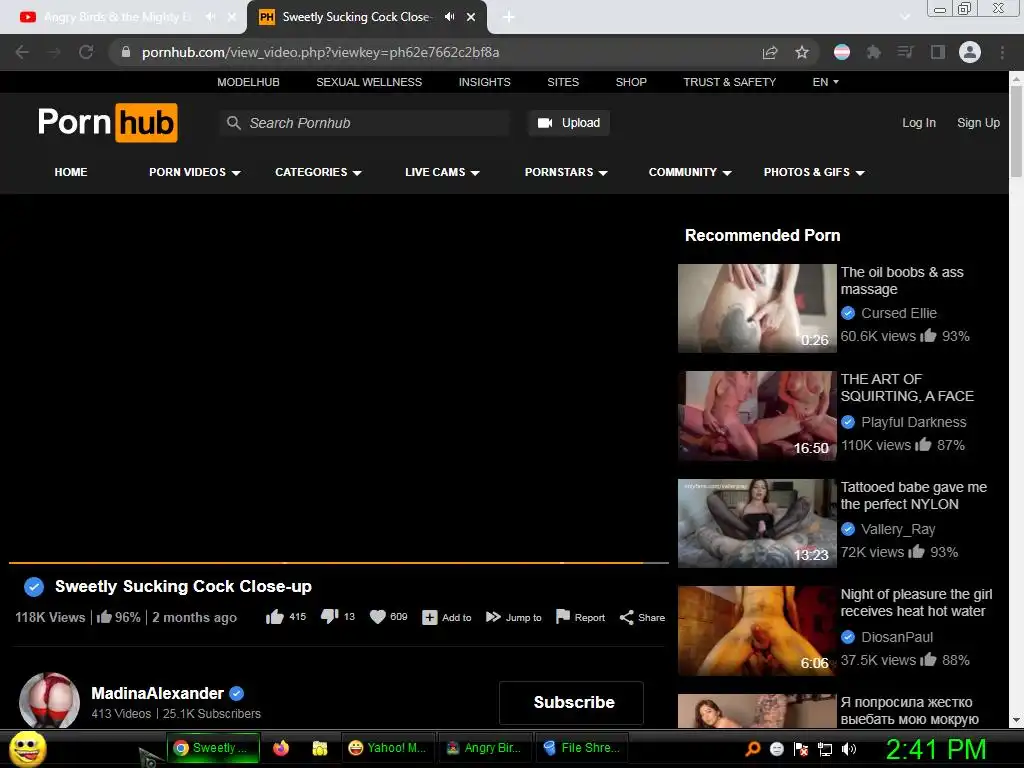
Task: Open a new browser tab
Action: pyautogui.click(x=509, y=17)
